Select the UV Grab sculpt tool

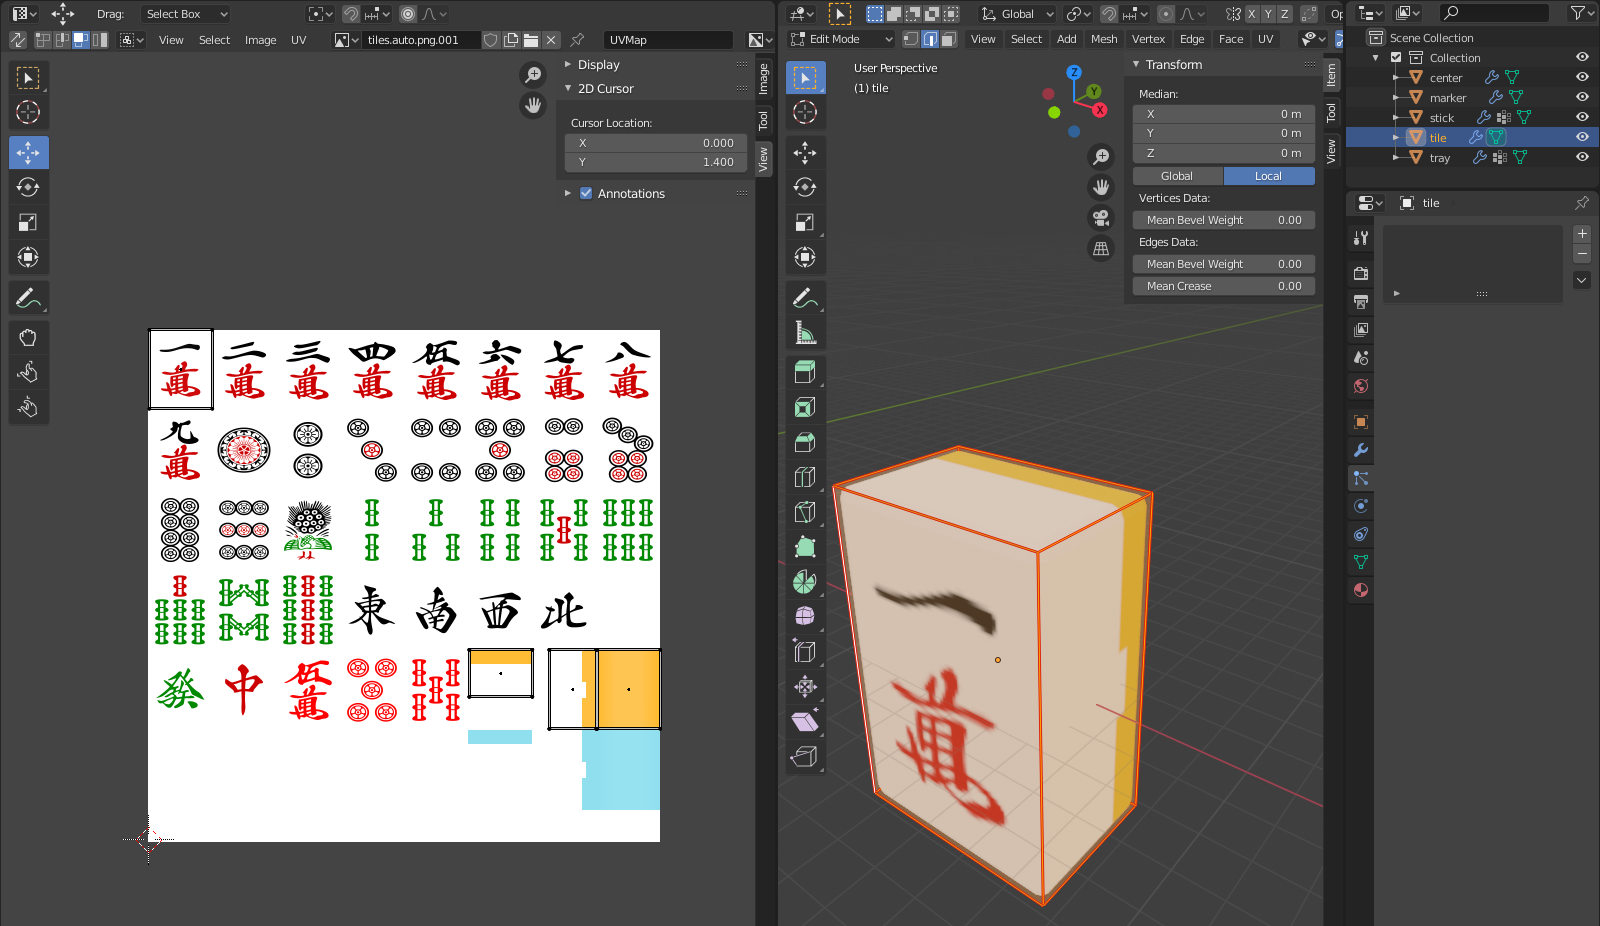point(28,337)
